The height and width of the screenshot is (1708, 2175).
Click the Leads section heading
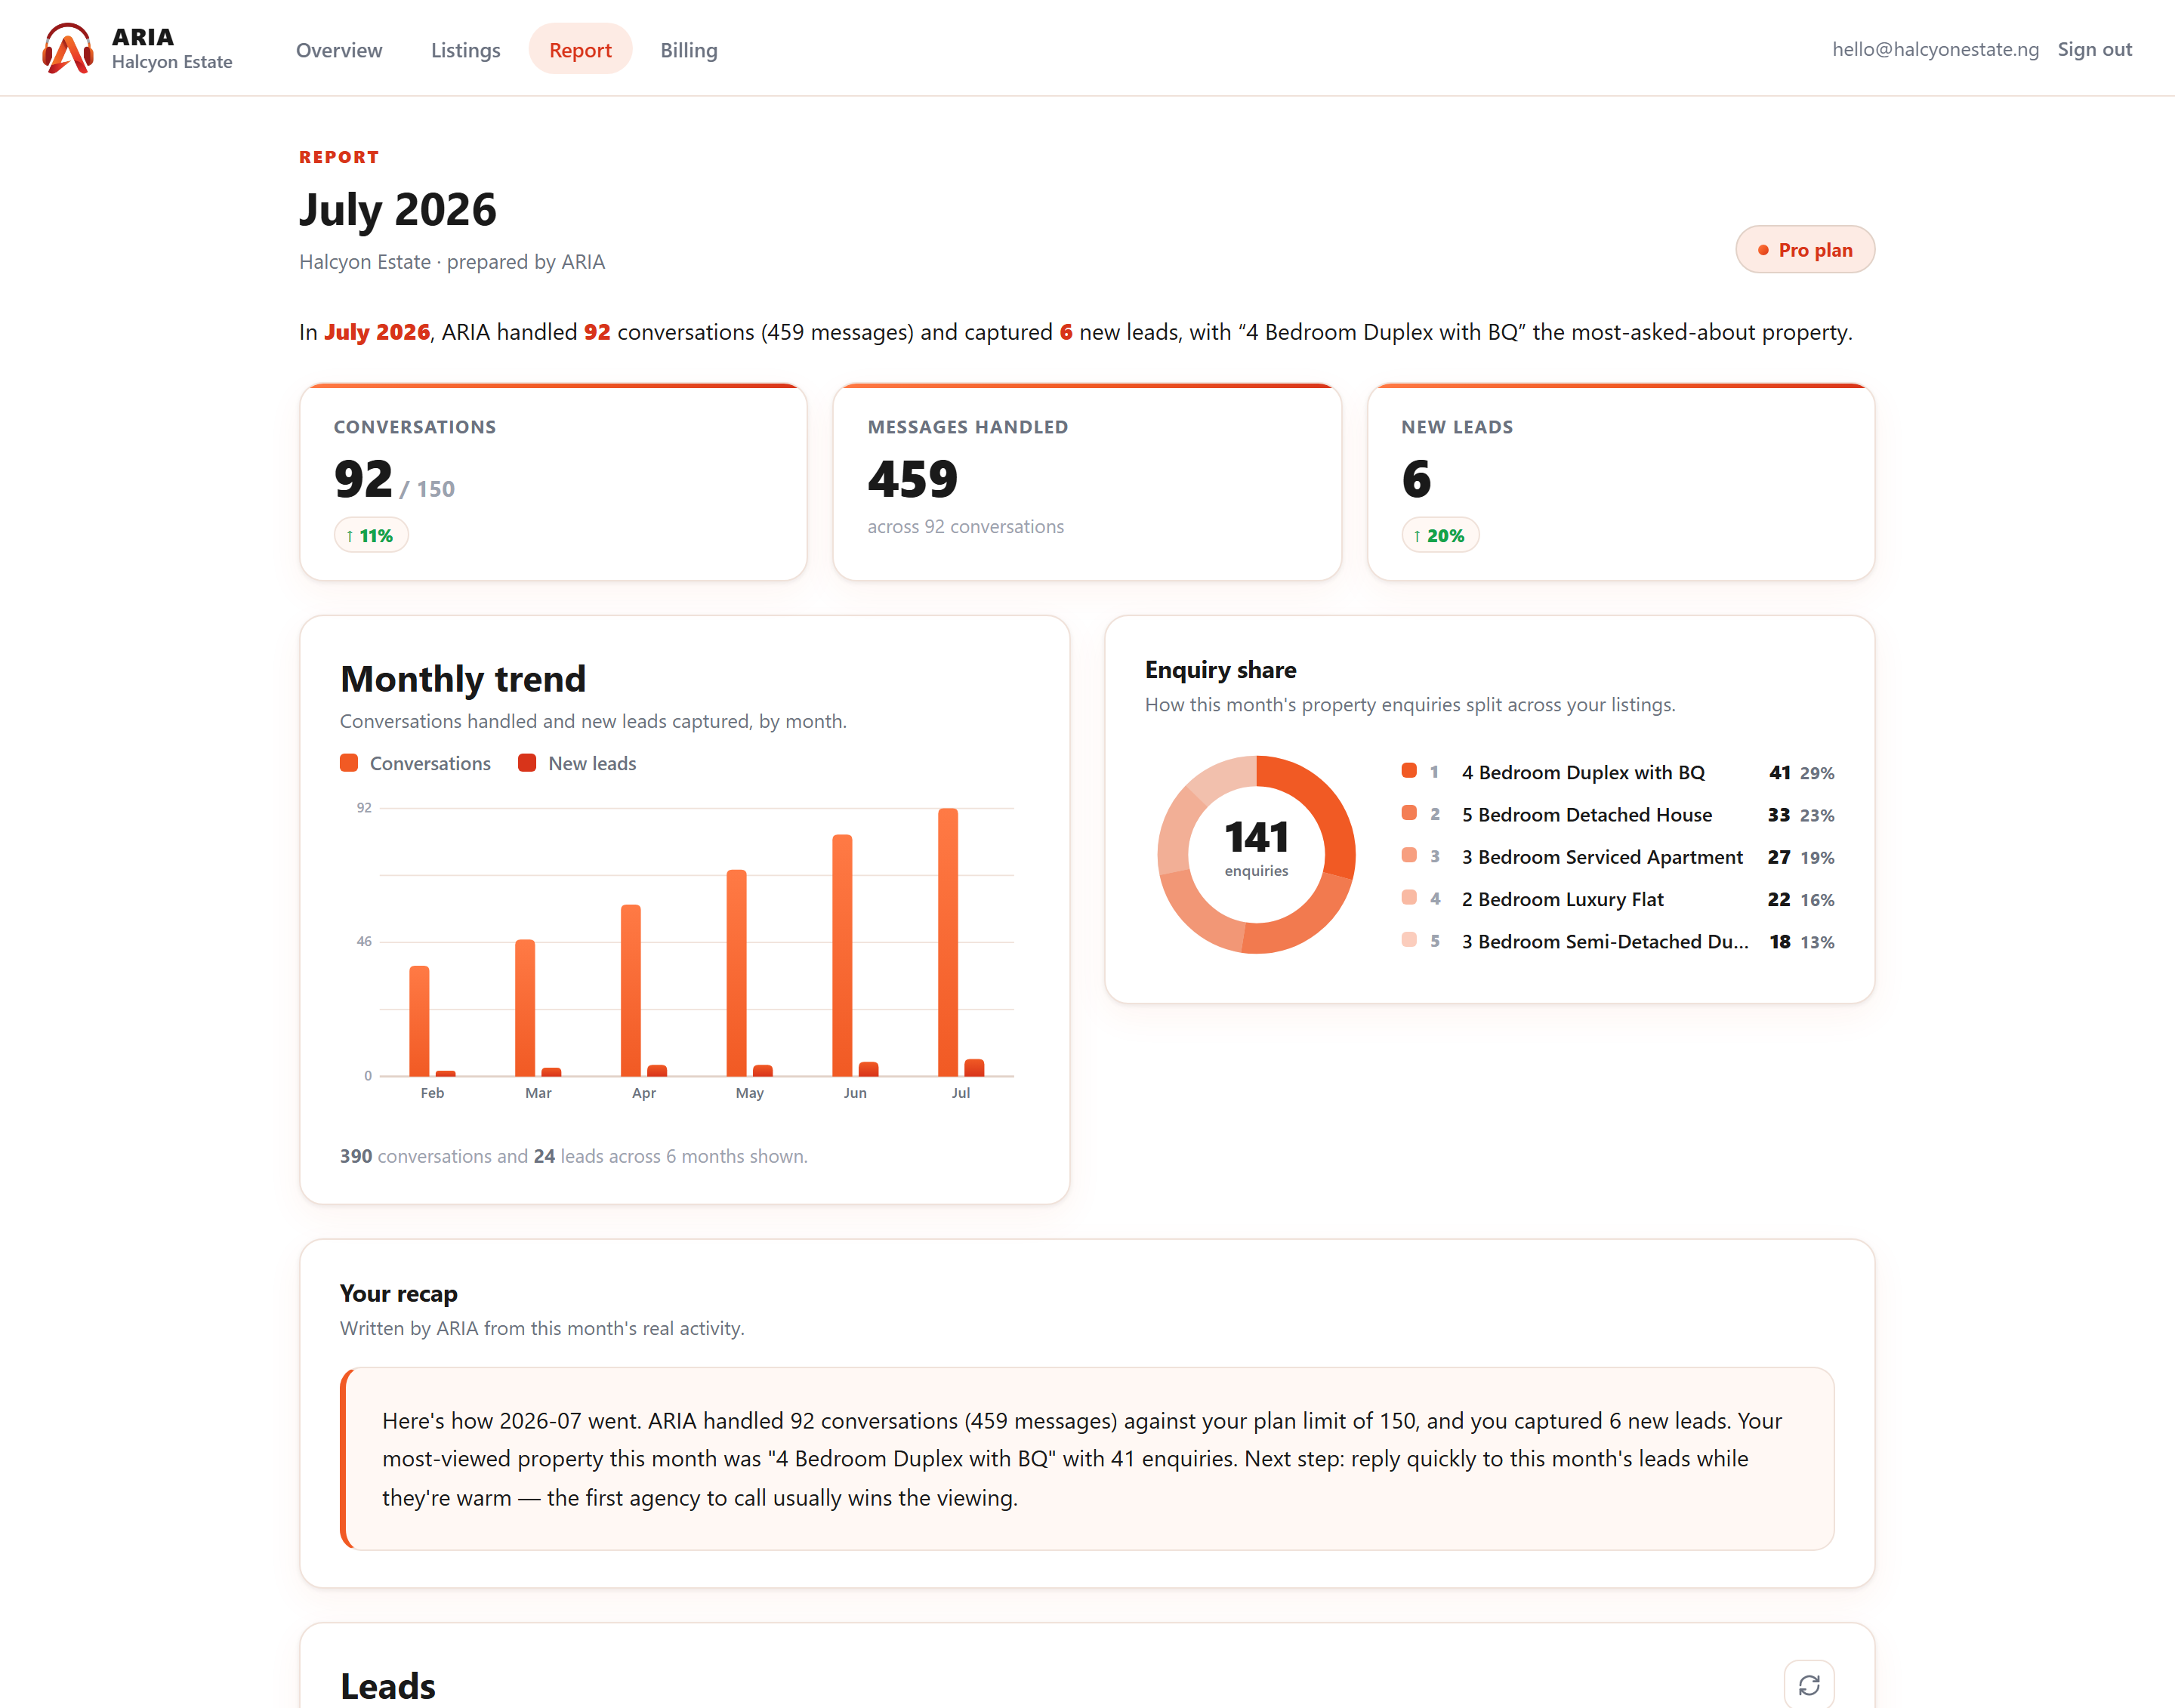tap(388, 1686)
